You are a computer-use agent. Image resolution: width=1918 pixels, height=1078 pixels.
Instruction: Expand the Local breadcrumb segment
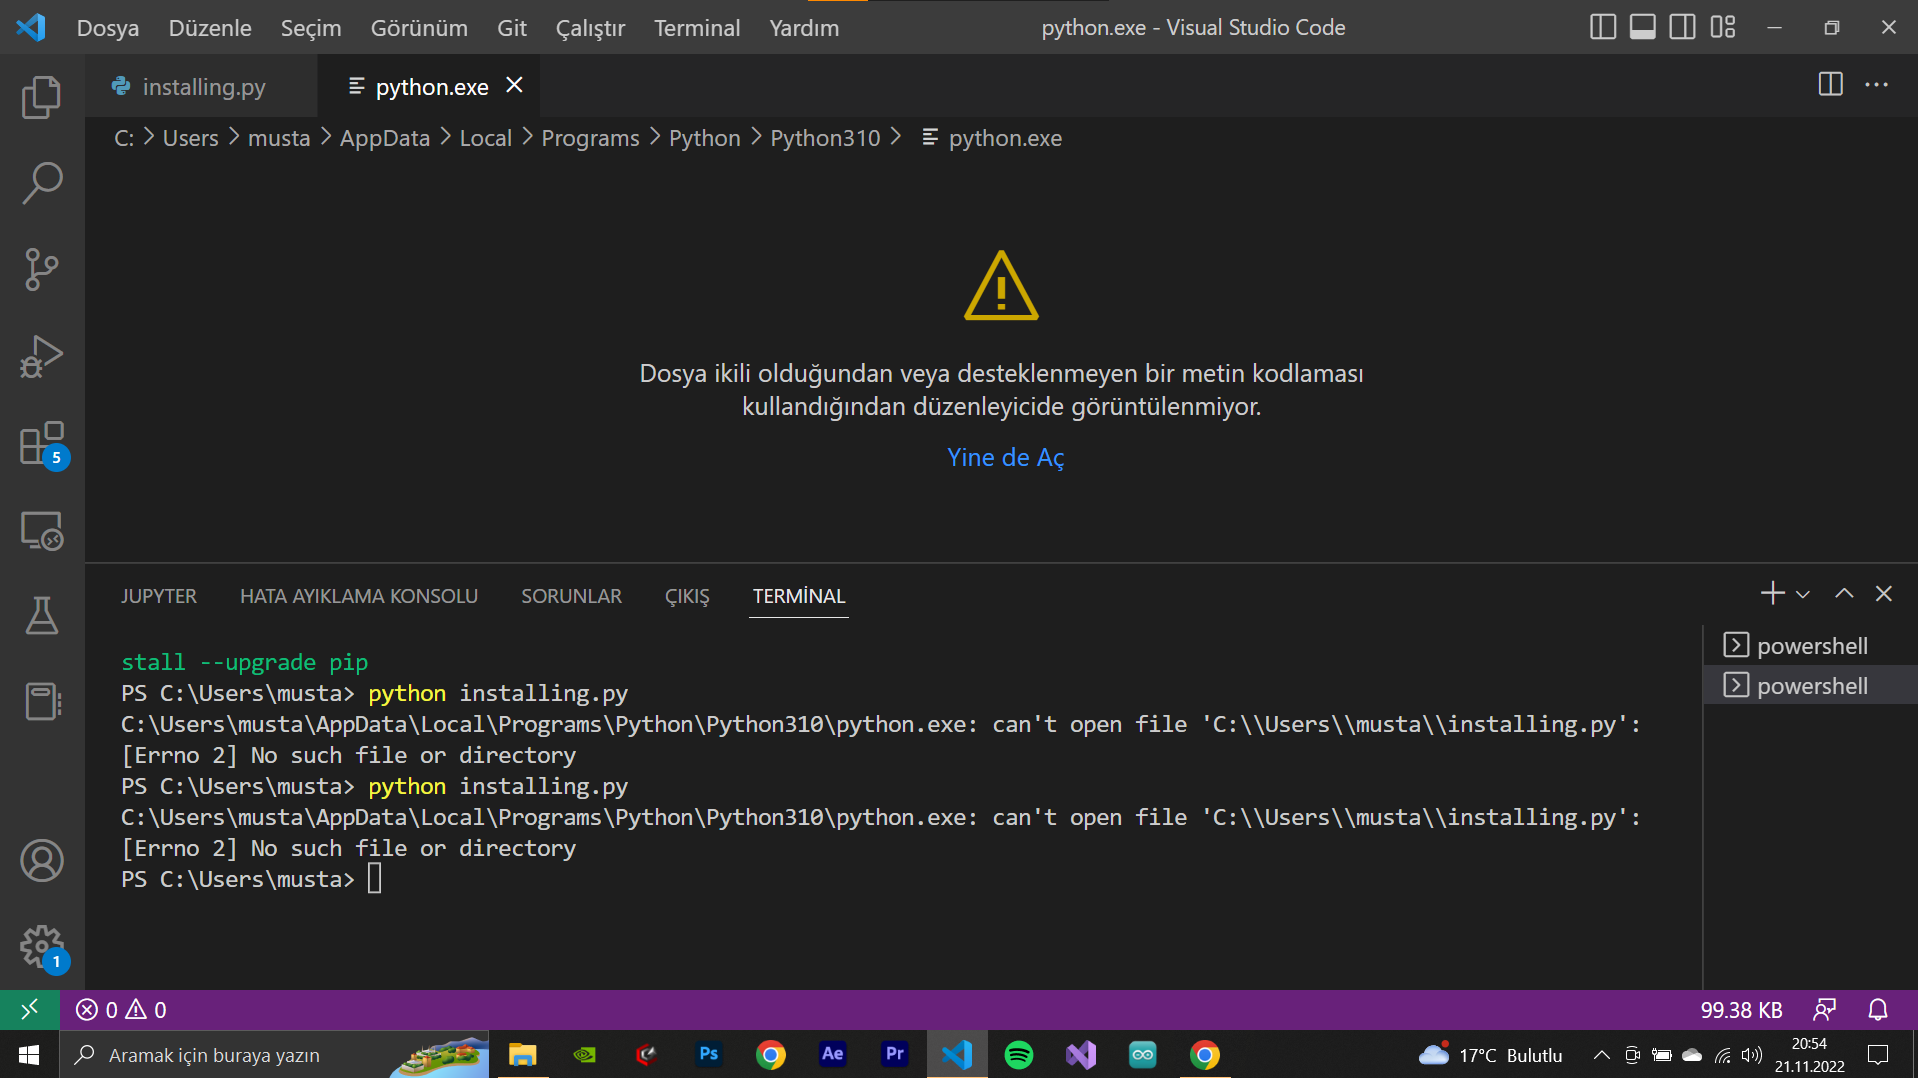486,138
